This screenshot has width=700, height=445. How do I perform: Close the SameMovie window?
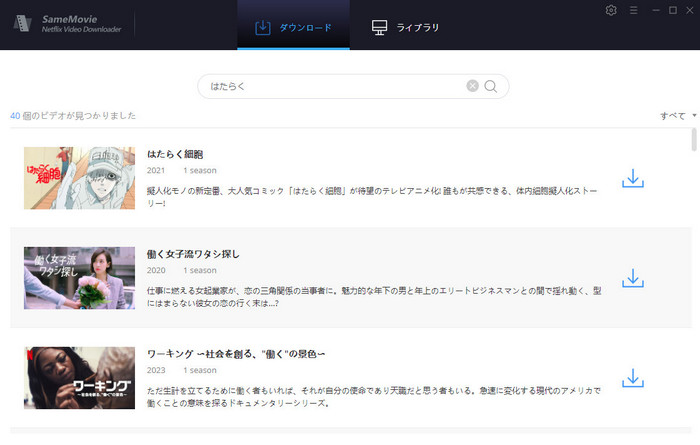(x=689, y=10)
